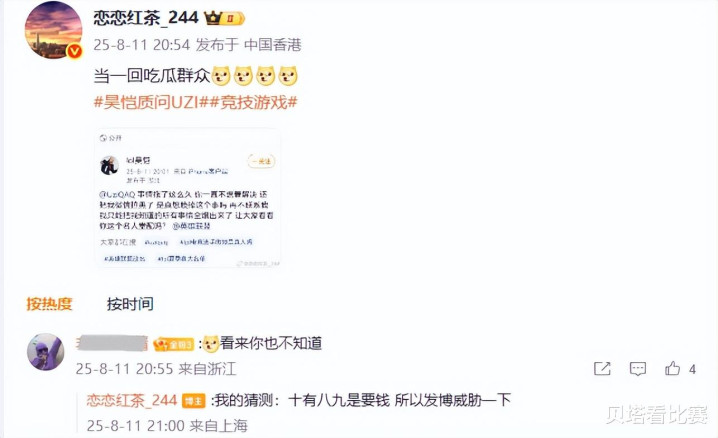Viewport: 718px width, 438px height.
Task: Enlarge the embedded post screenshot image
Action: coord(188,198)
